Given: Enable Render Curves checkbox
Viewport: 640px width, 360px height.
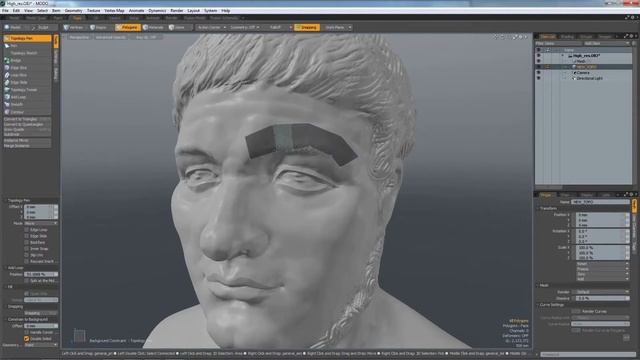Looking at the screenshot, I should 576,311.
